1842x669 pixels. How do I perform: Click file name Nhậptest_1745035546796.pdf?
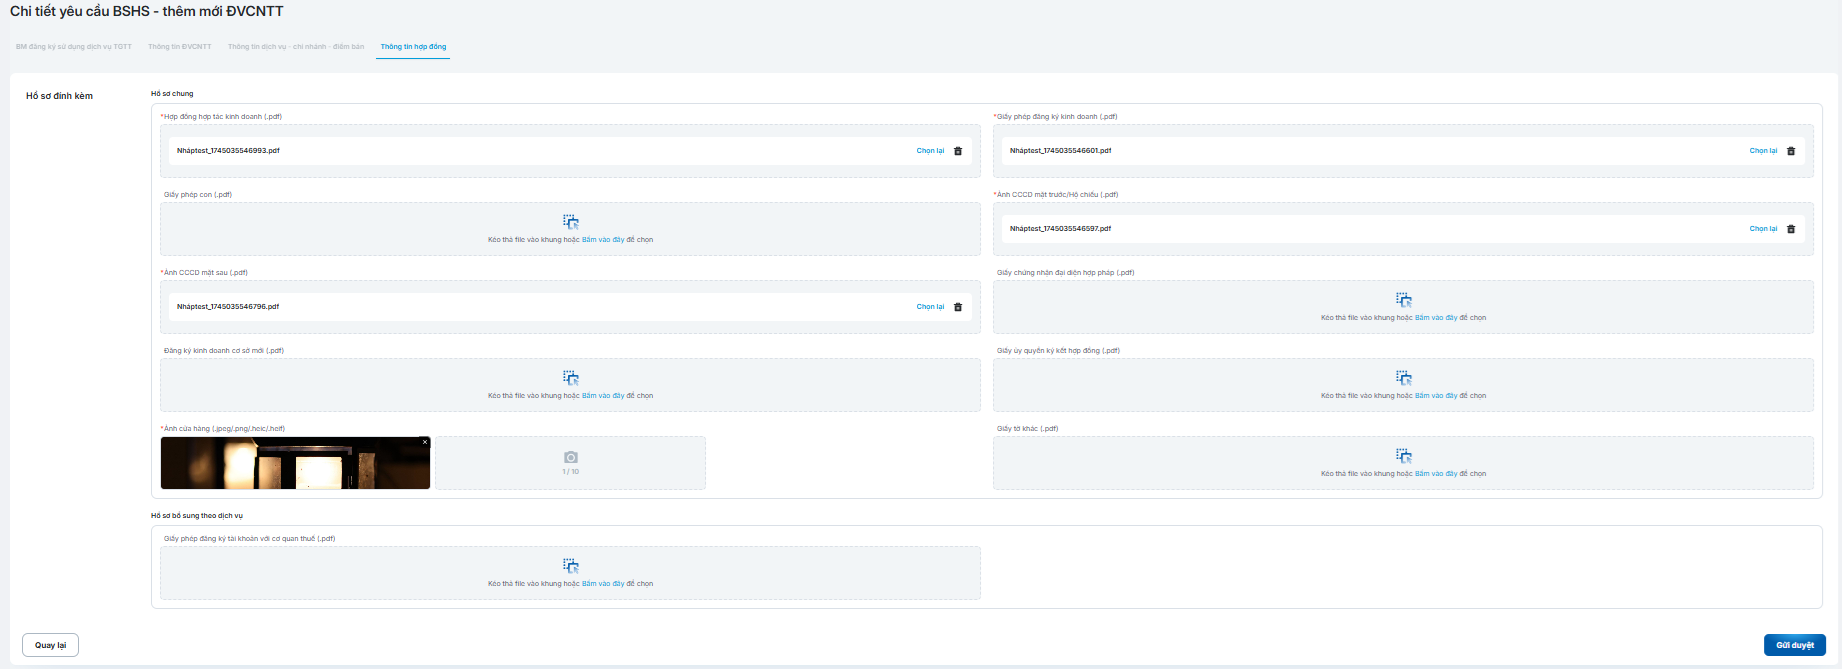(x=228, y=307)
